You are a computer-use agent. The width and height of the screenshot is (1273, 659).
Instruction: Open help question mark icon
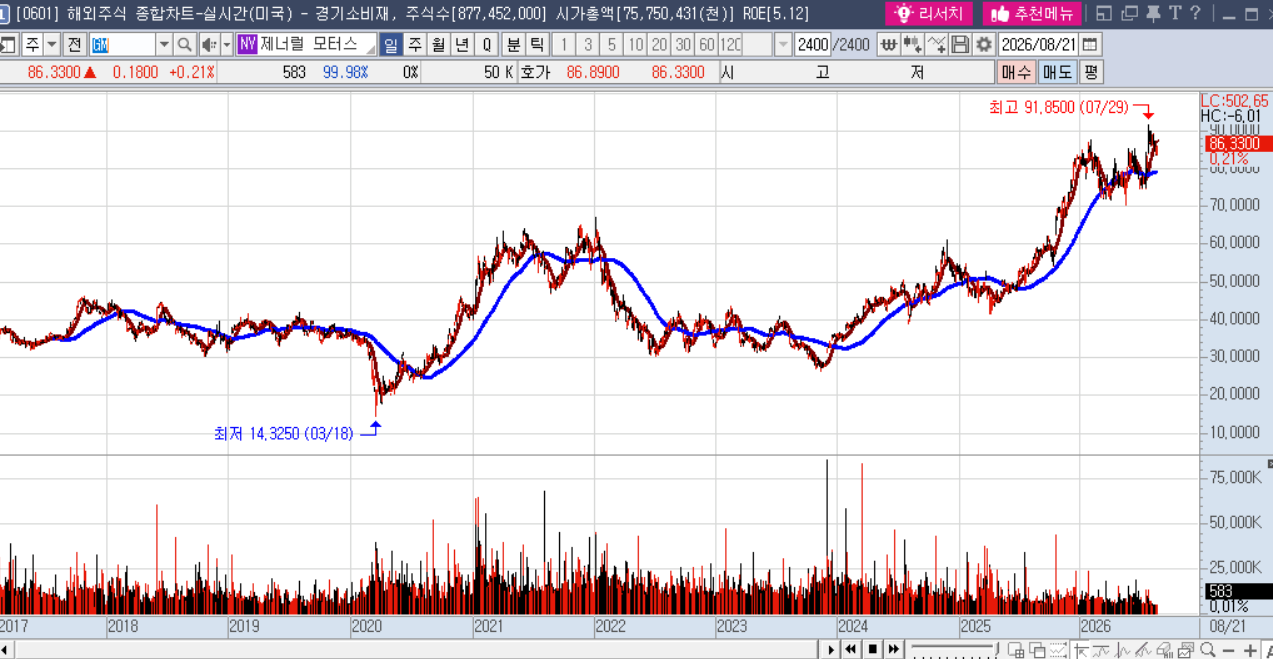click(1194, 13)
